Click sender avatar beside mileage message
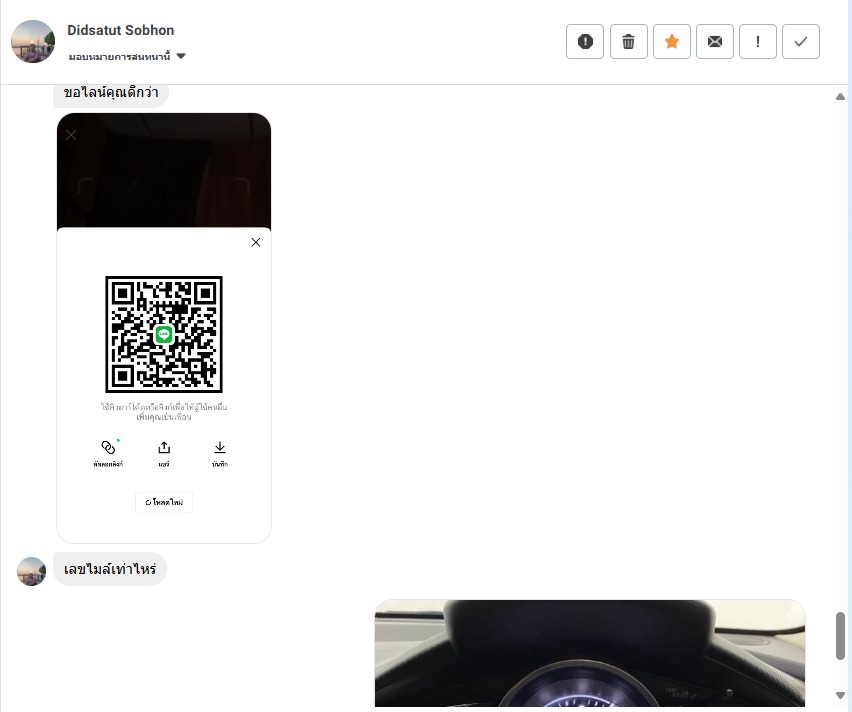 [x=32, y=571]
